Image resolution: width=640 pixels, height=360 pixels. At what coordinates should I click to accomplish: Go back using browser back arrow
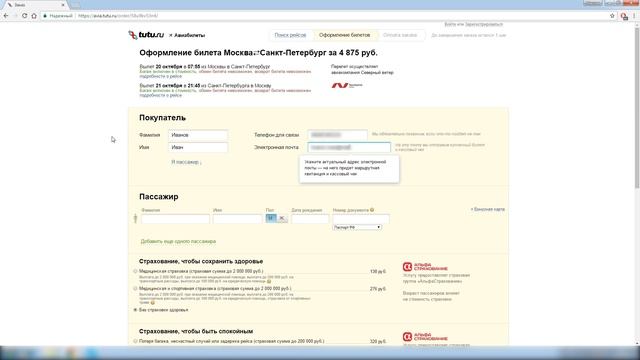pos(6,16)
